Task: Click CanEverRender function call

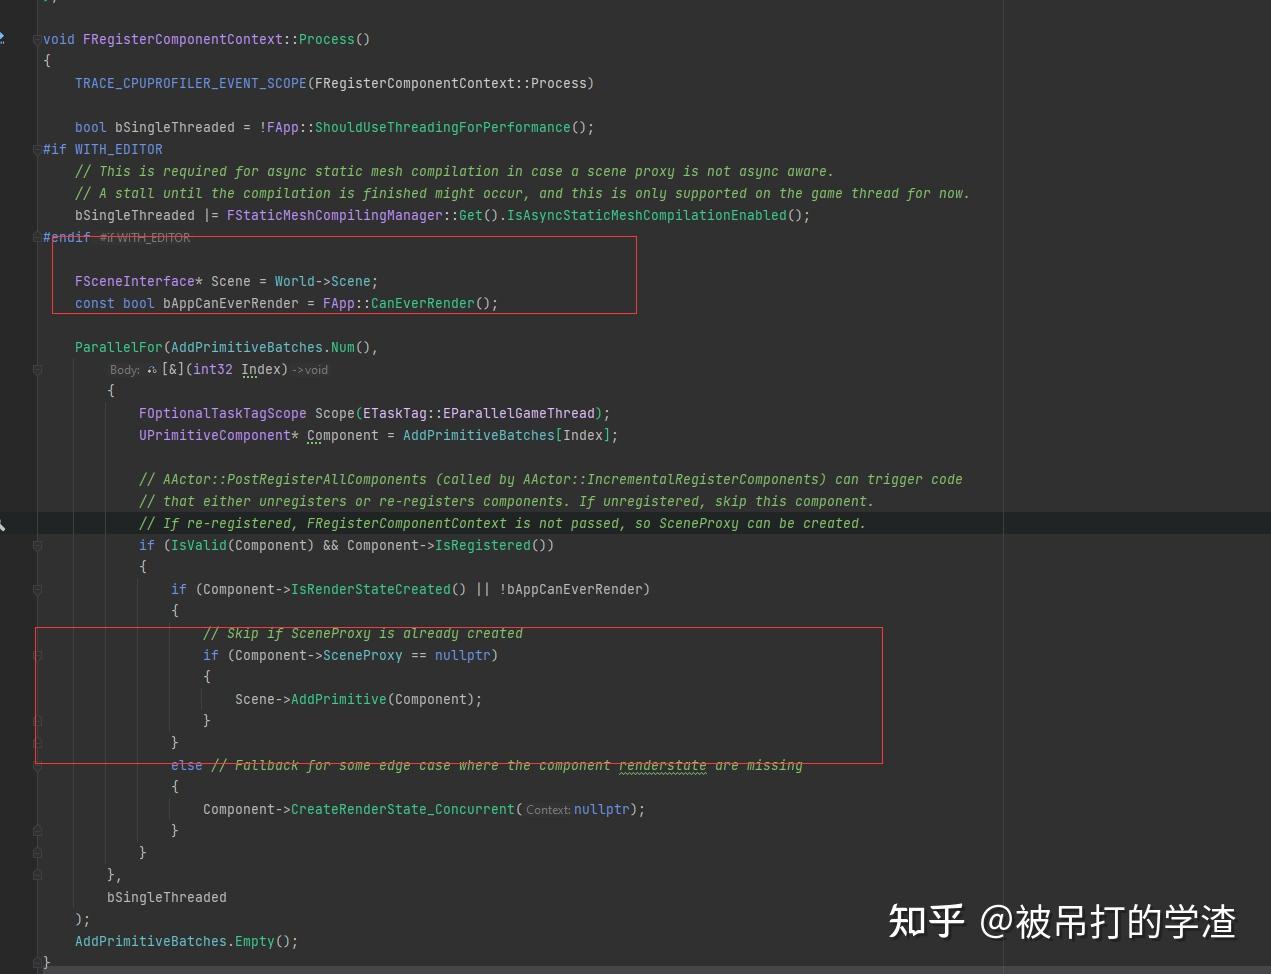Action: pyautogui.click(x=423, y=303)
